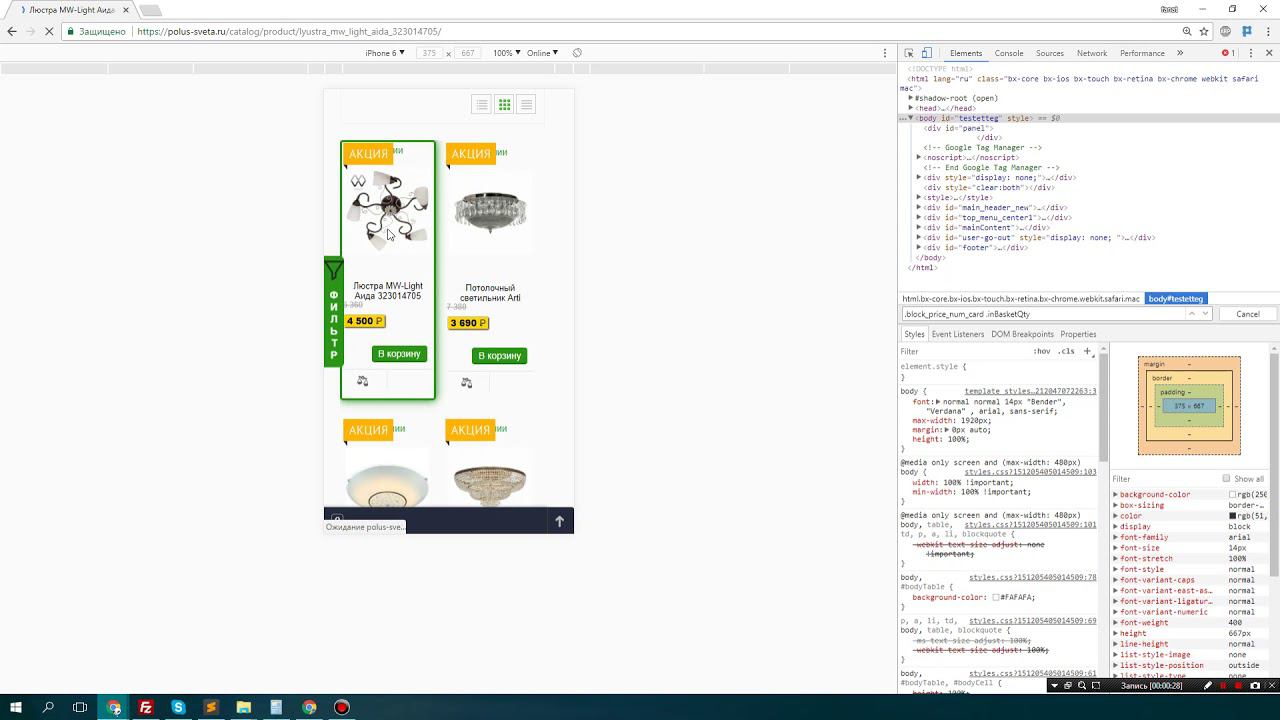Activate the inspect element picker tool

(909, 53)
